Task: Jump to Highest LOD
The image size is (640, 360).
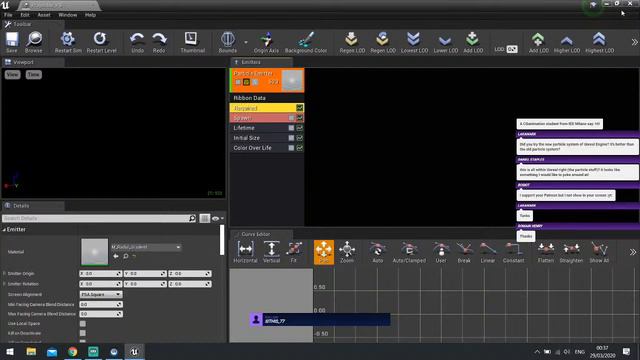Action: click(599, 42)
